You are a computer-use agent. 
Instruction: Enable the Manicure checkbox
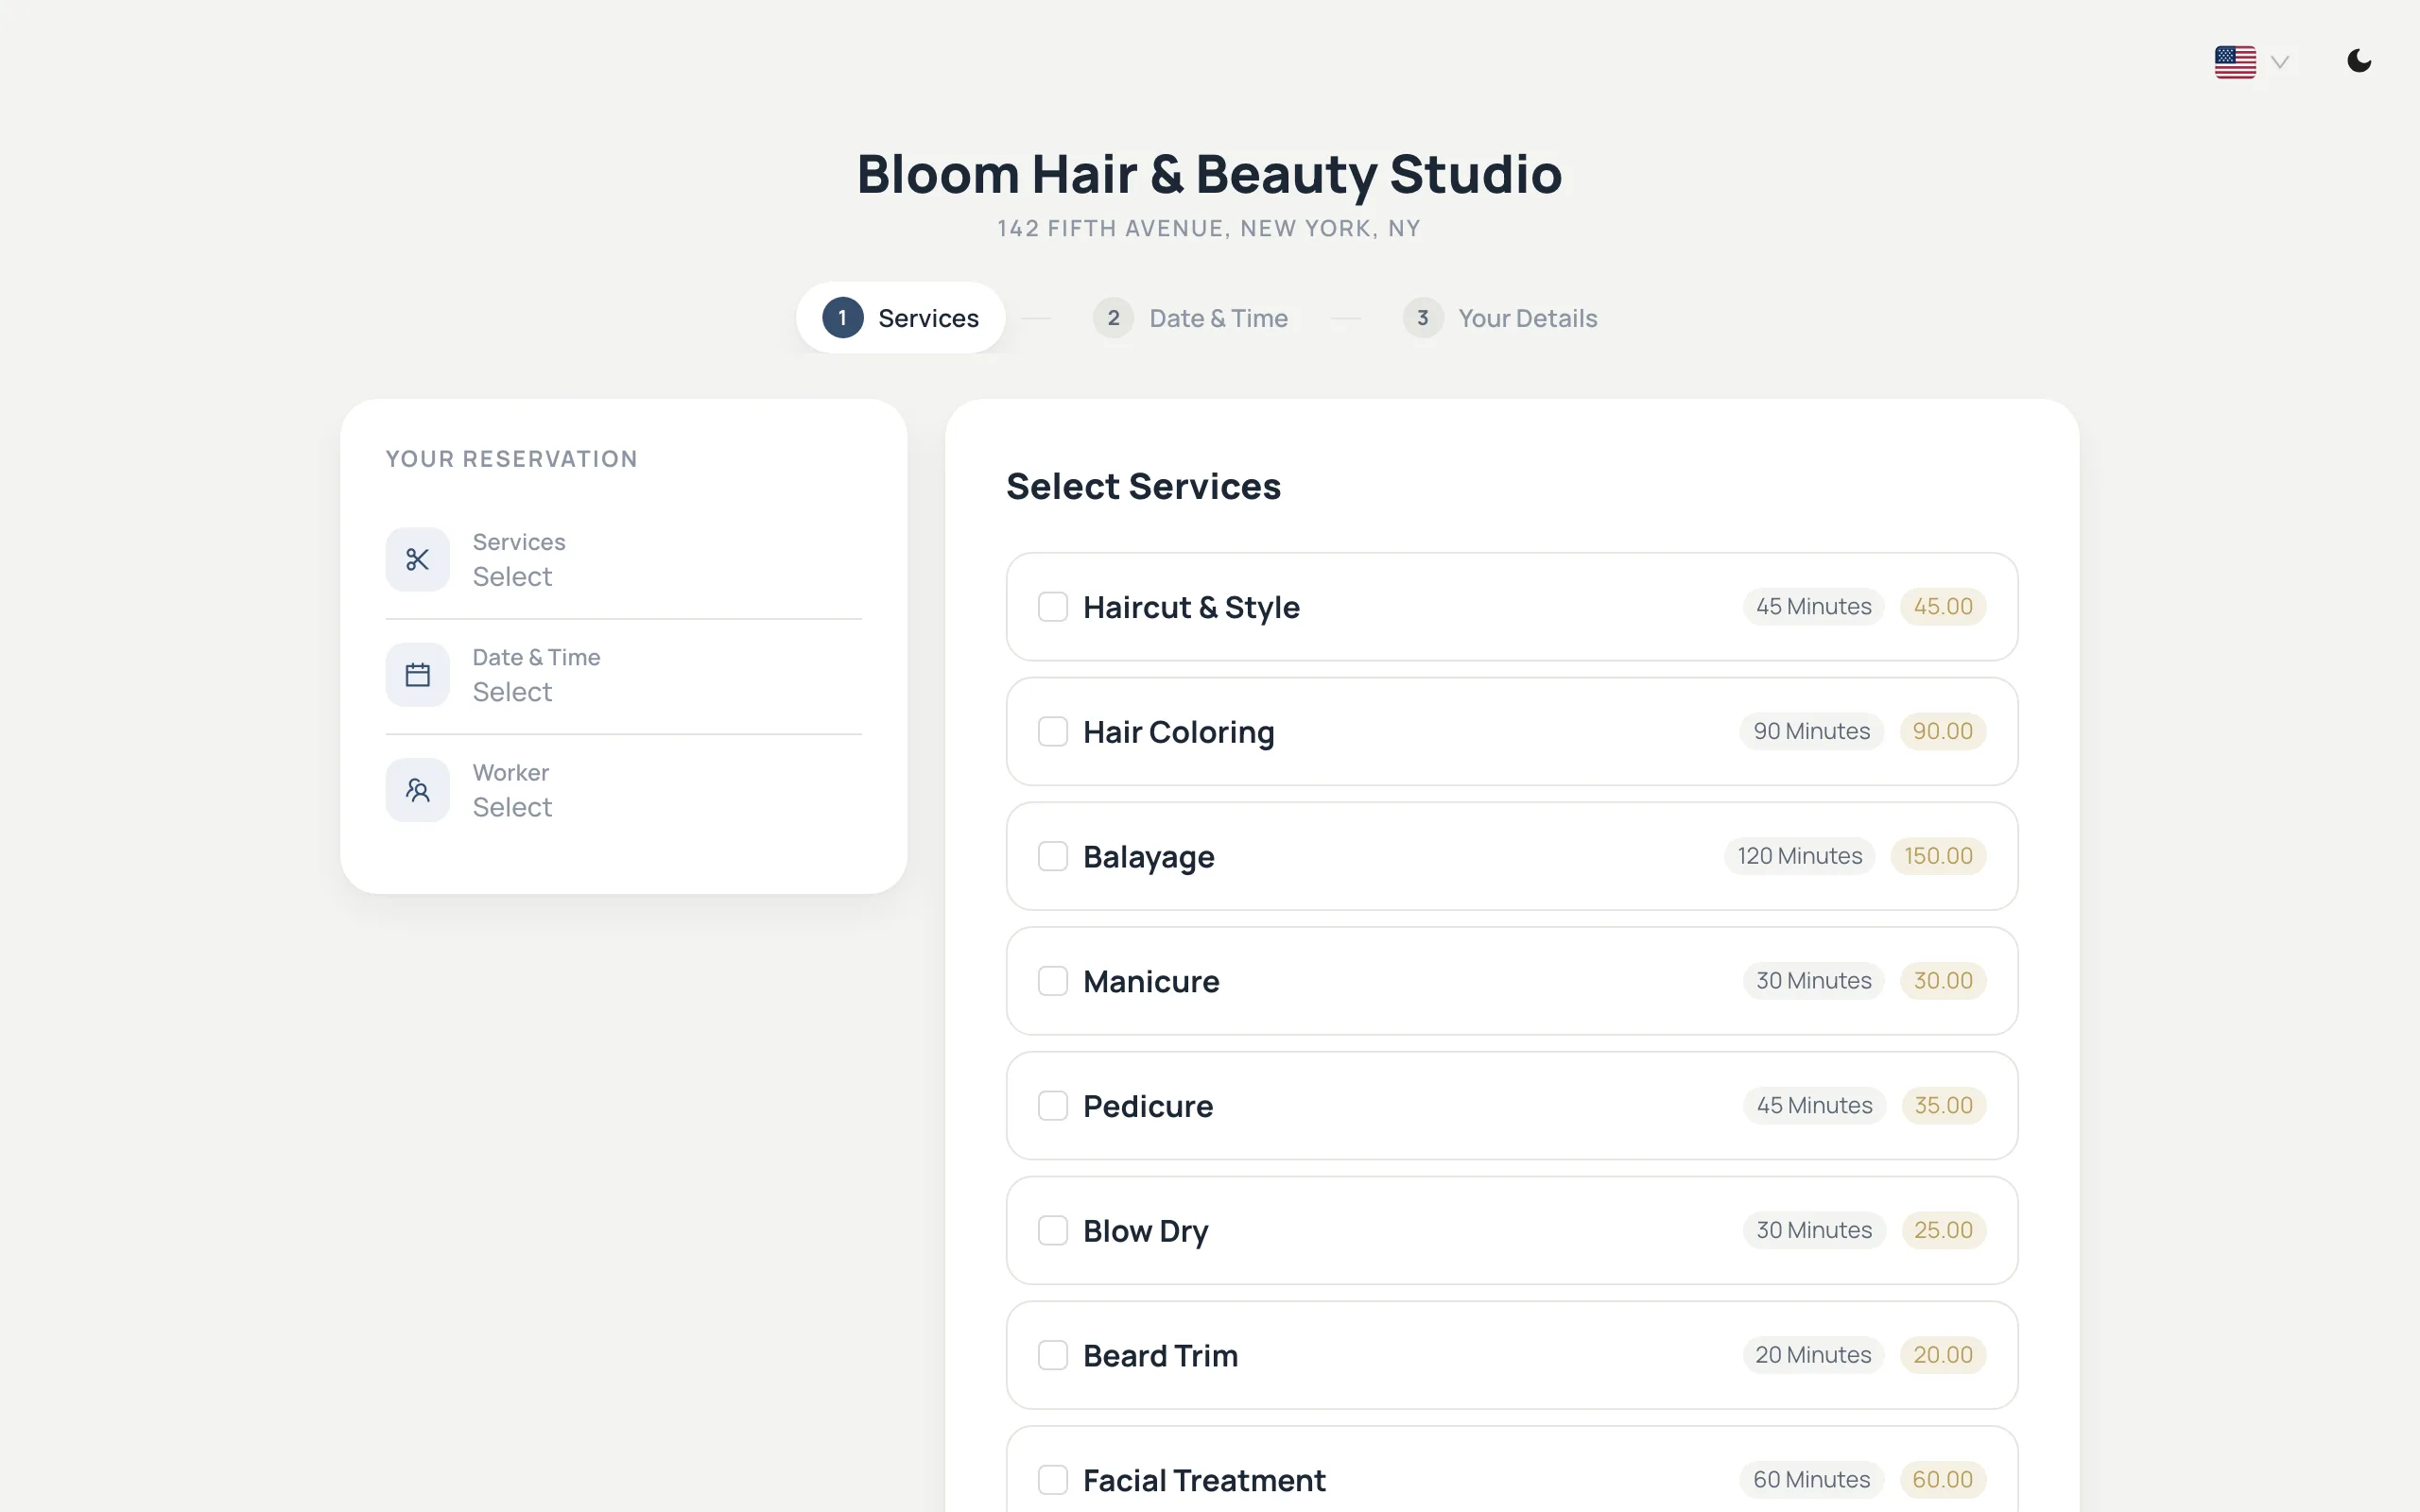tap(1053, 981)
